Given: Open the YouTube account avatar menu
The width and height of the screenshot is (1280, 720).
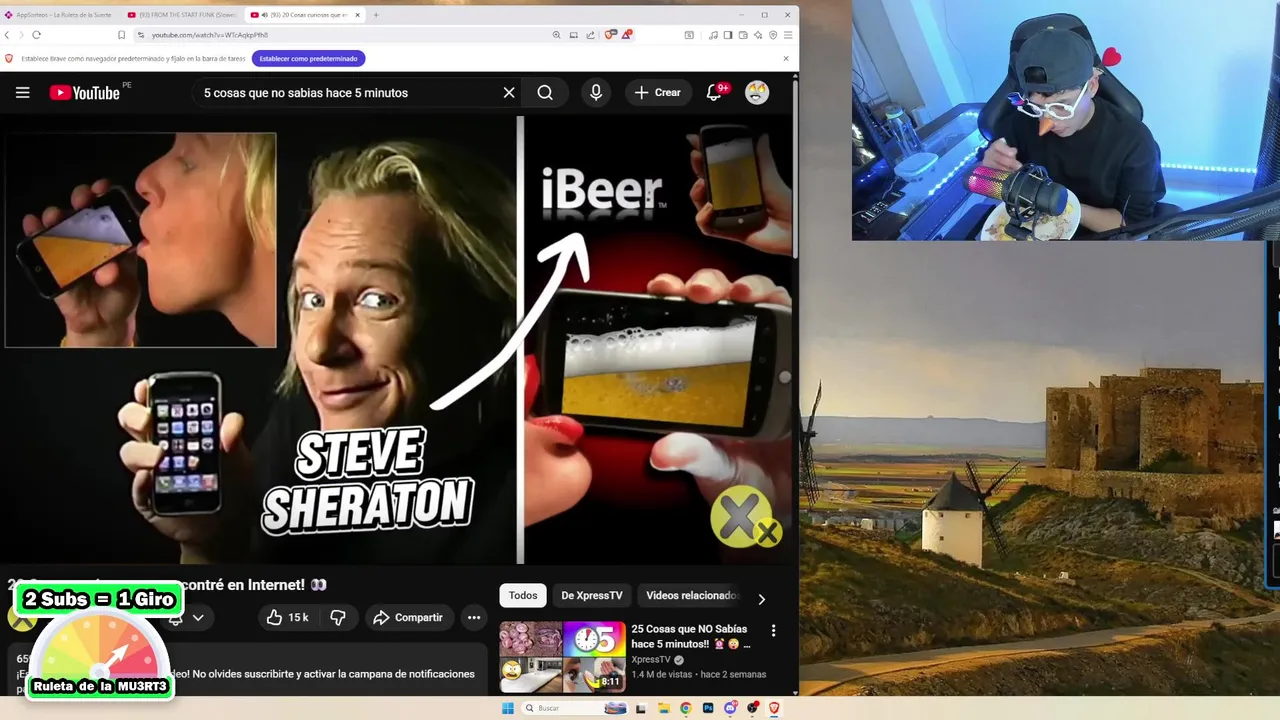Looking at the screenshot, I should 757,93.
